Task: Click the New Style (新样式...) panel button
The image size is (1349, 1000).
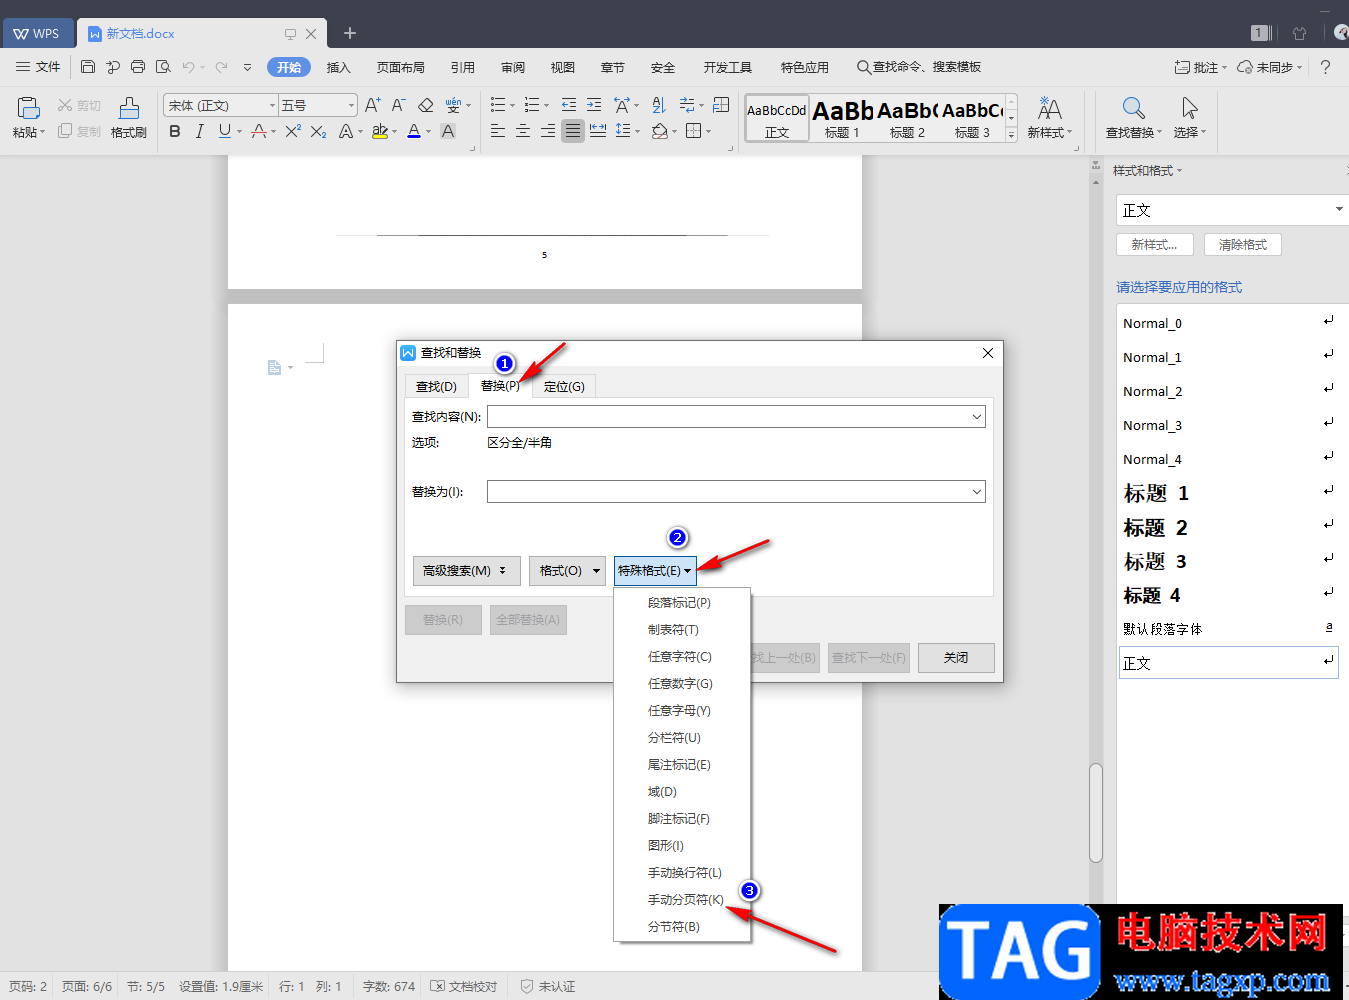Action: point(1155,245)
